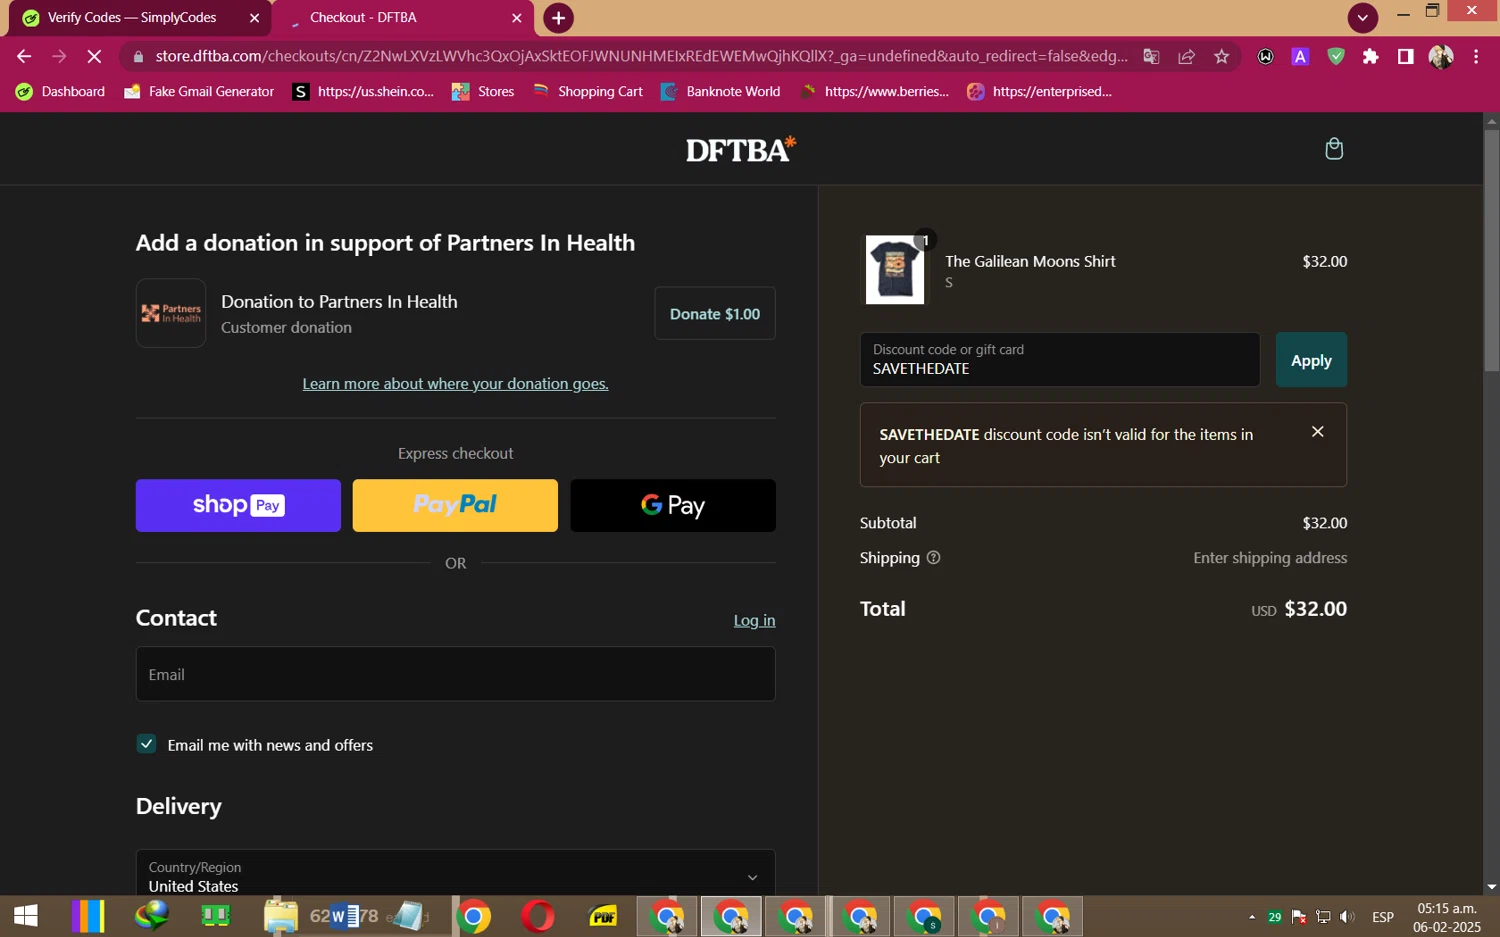The image size is (1500, 937).
Task: Click the browser forward arrow
Action: [59, 57]
